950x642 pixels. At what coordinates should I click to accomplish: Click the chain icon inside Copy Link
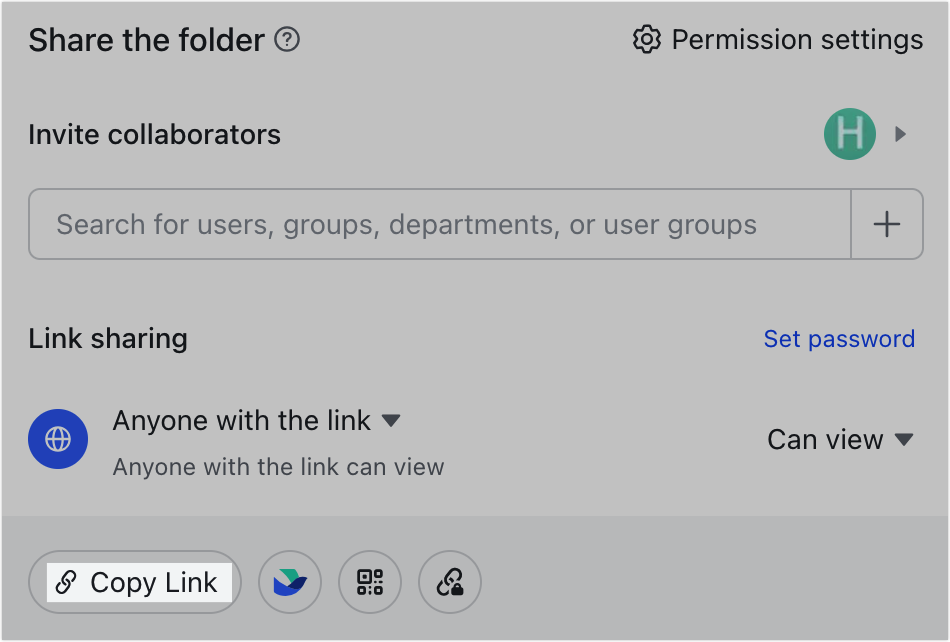tap(66, 583)
